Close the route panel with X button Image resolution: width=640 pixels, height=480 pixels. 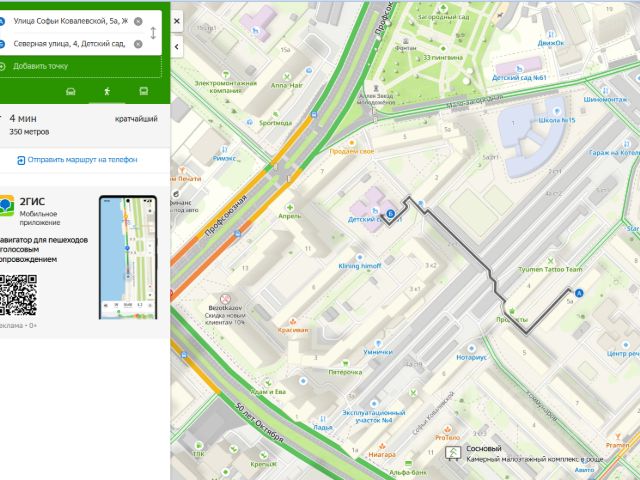[177, 21]
